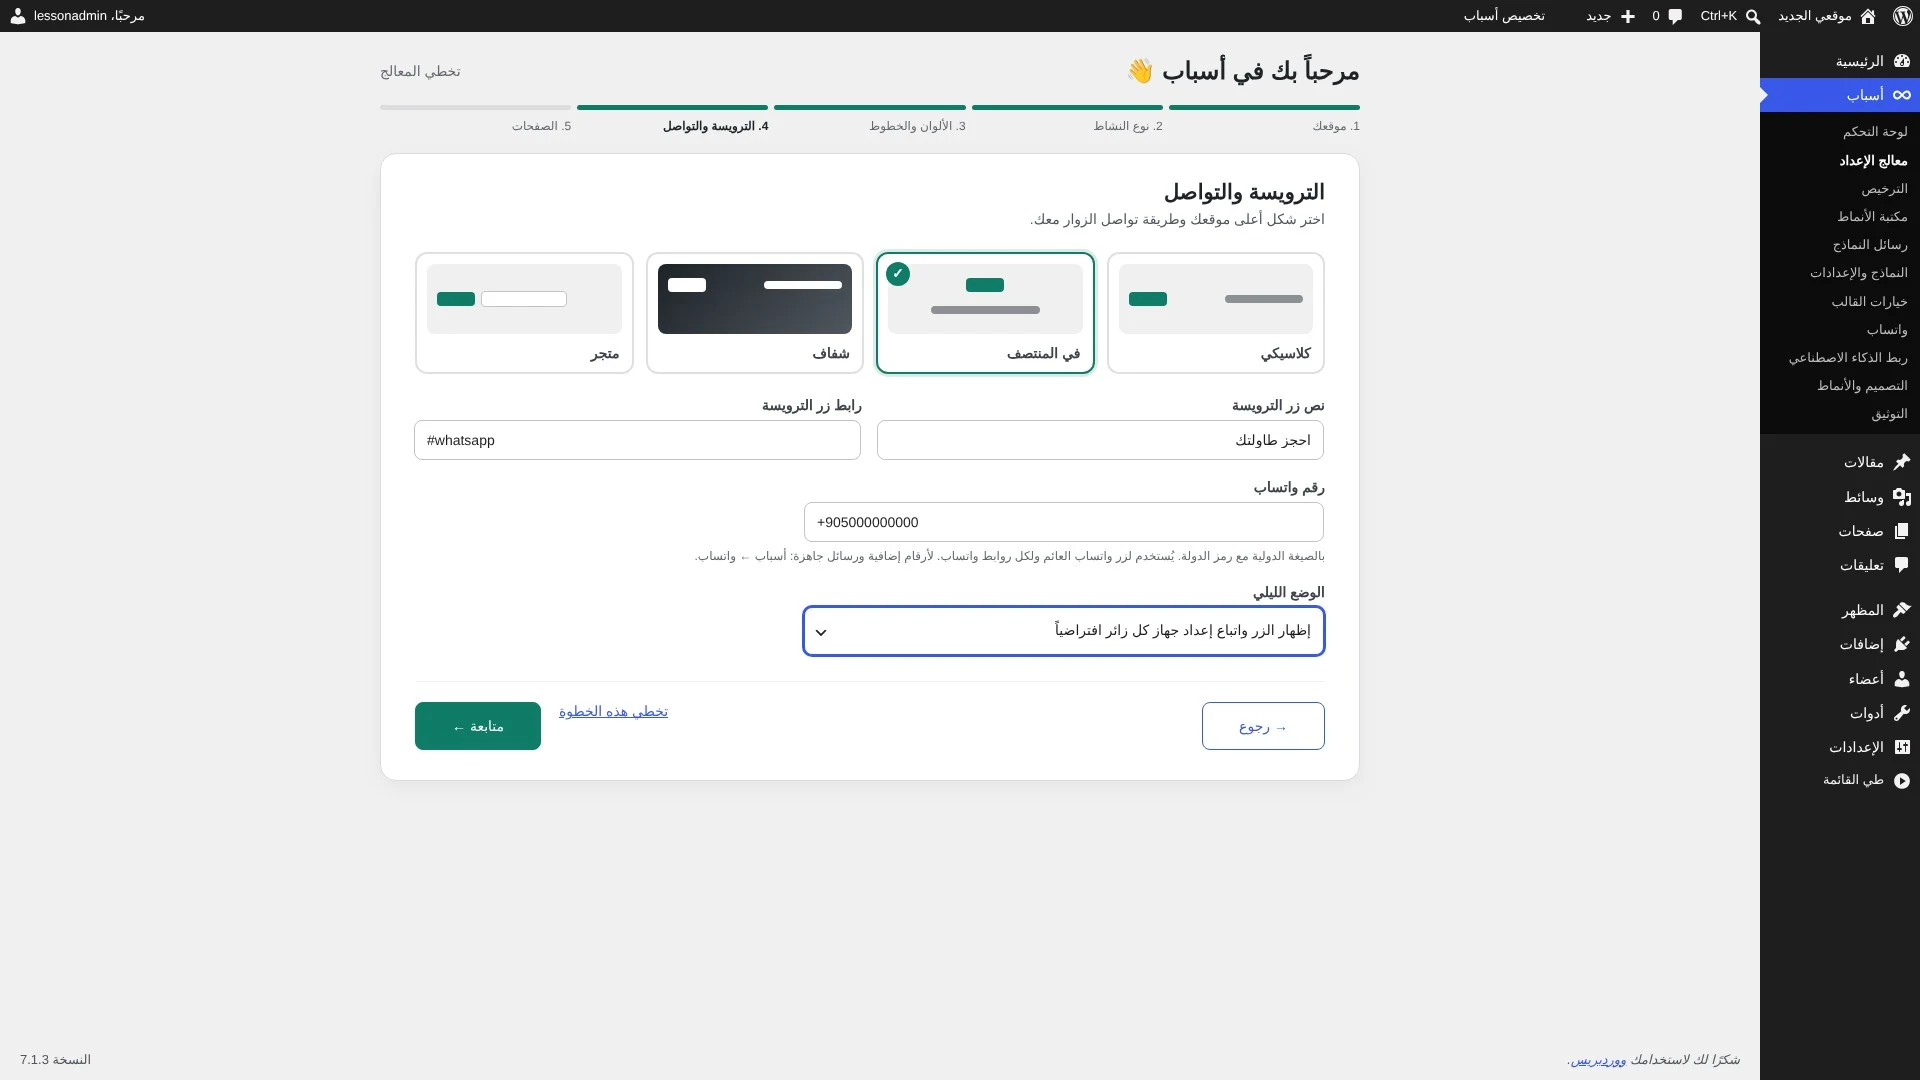This screenshot has height=1080, width=1920.
Task: Open the comments bubble icon in admin bar
Action: pyautogui.click(x=1675, y=16)
